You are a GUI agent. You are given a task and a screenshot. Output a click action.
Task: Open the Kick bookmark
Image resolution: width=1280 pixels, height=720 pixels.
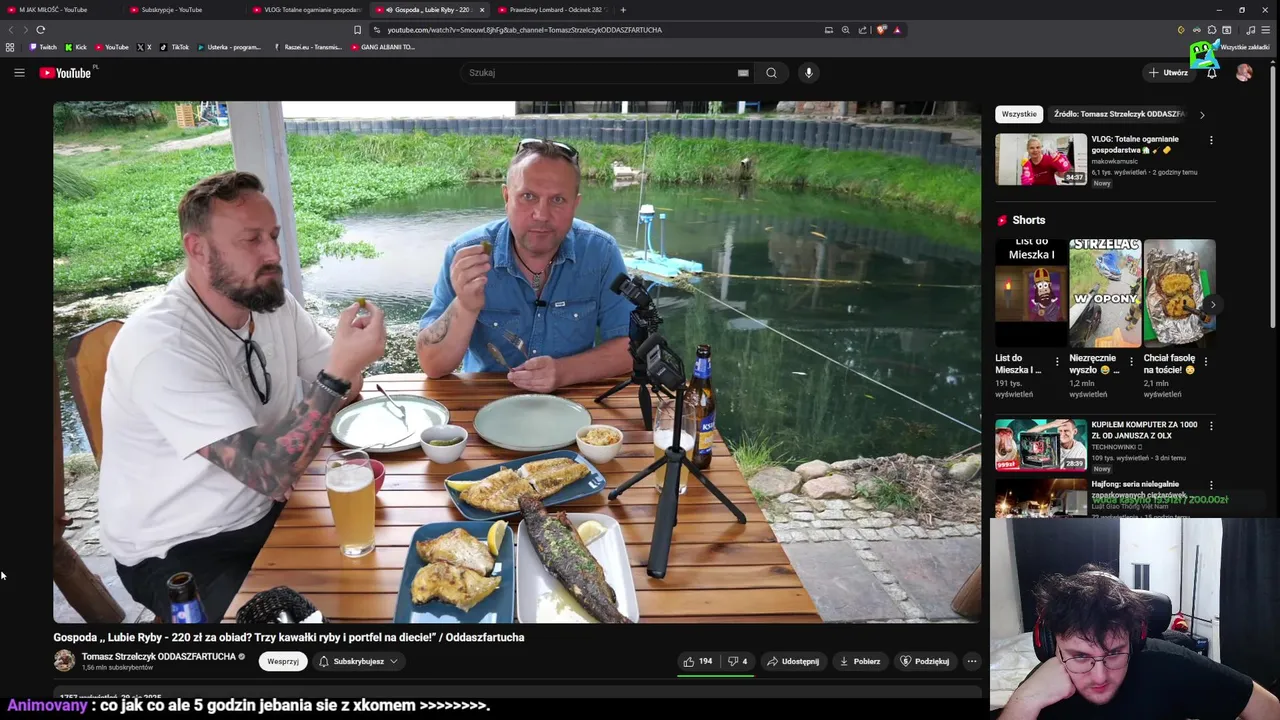[76, 47]
